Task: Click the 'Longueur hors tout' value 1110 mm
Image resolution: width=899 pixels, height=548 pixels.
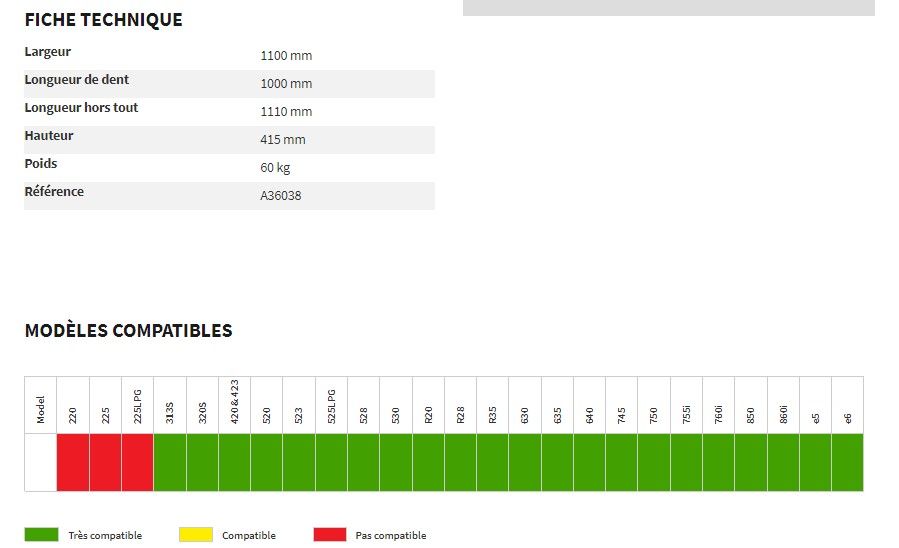Action: (286, 112)
